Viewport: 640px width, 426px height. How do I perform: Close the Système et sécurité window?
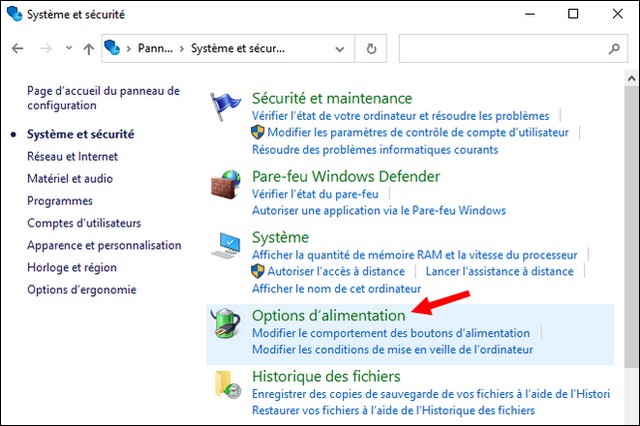618,14
